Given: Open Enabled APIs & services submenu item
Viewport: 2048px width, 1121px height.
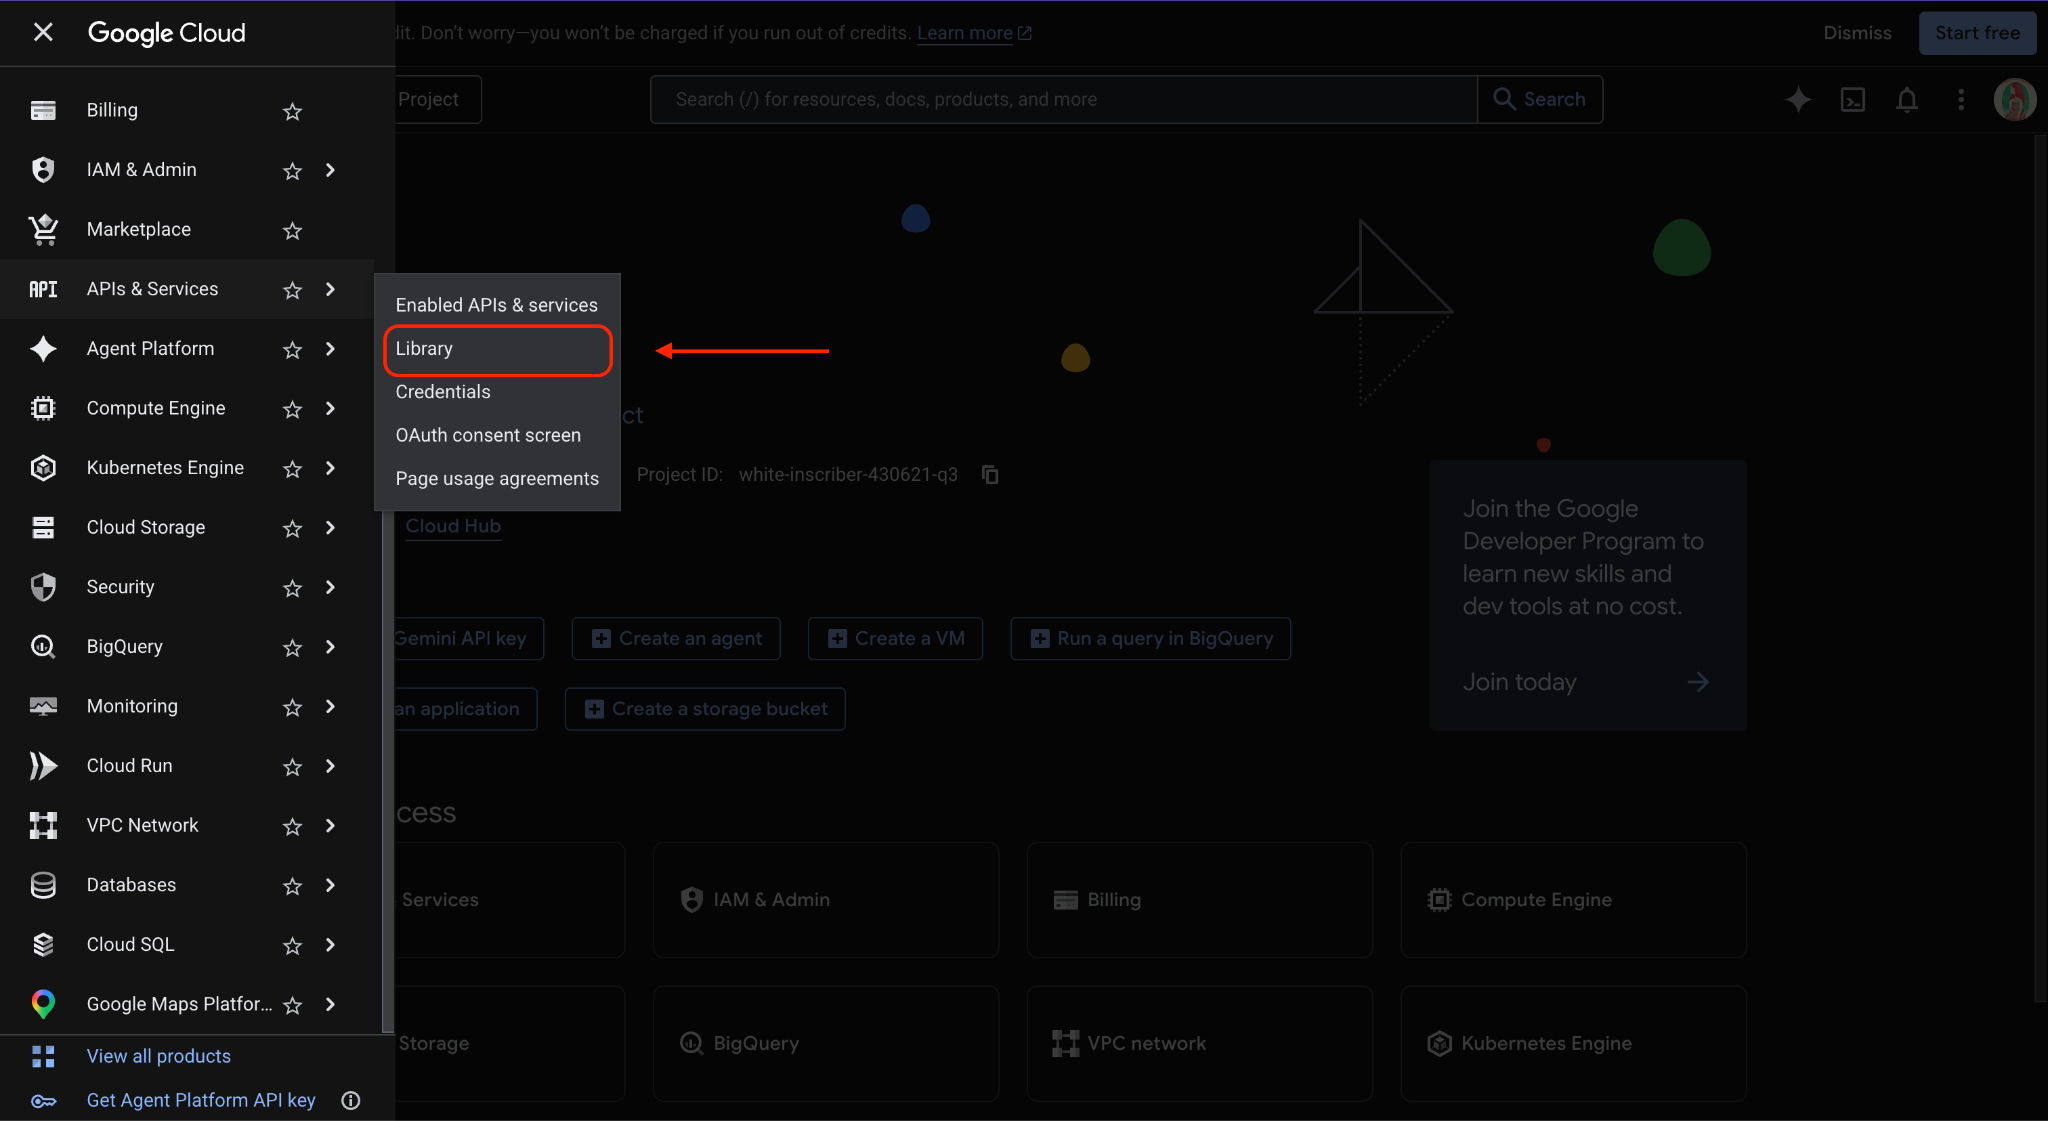Looking at the screenshot, I should pyautogui.click(x=497, y=305).
